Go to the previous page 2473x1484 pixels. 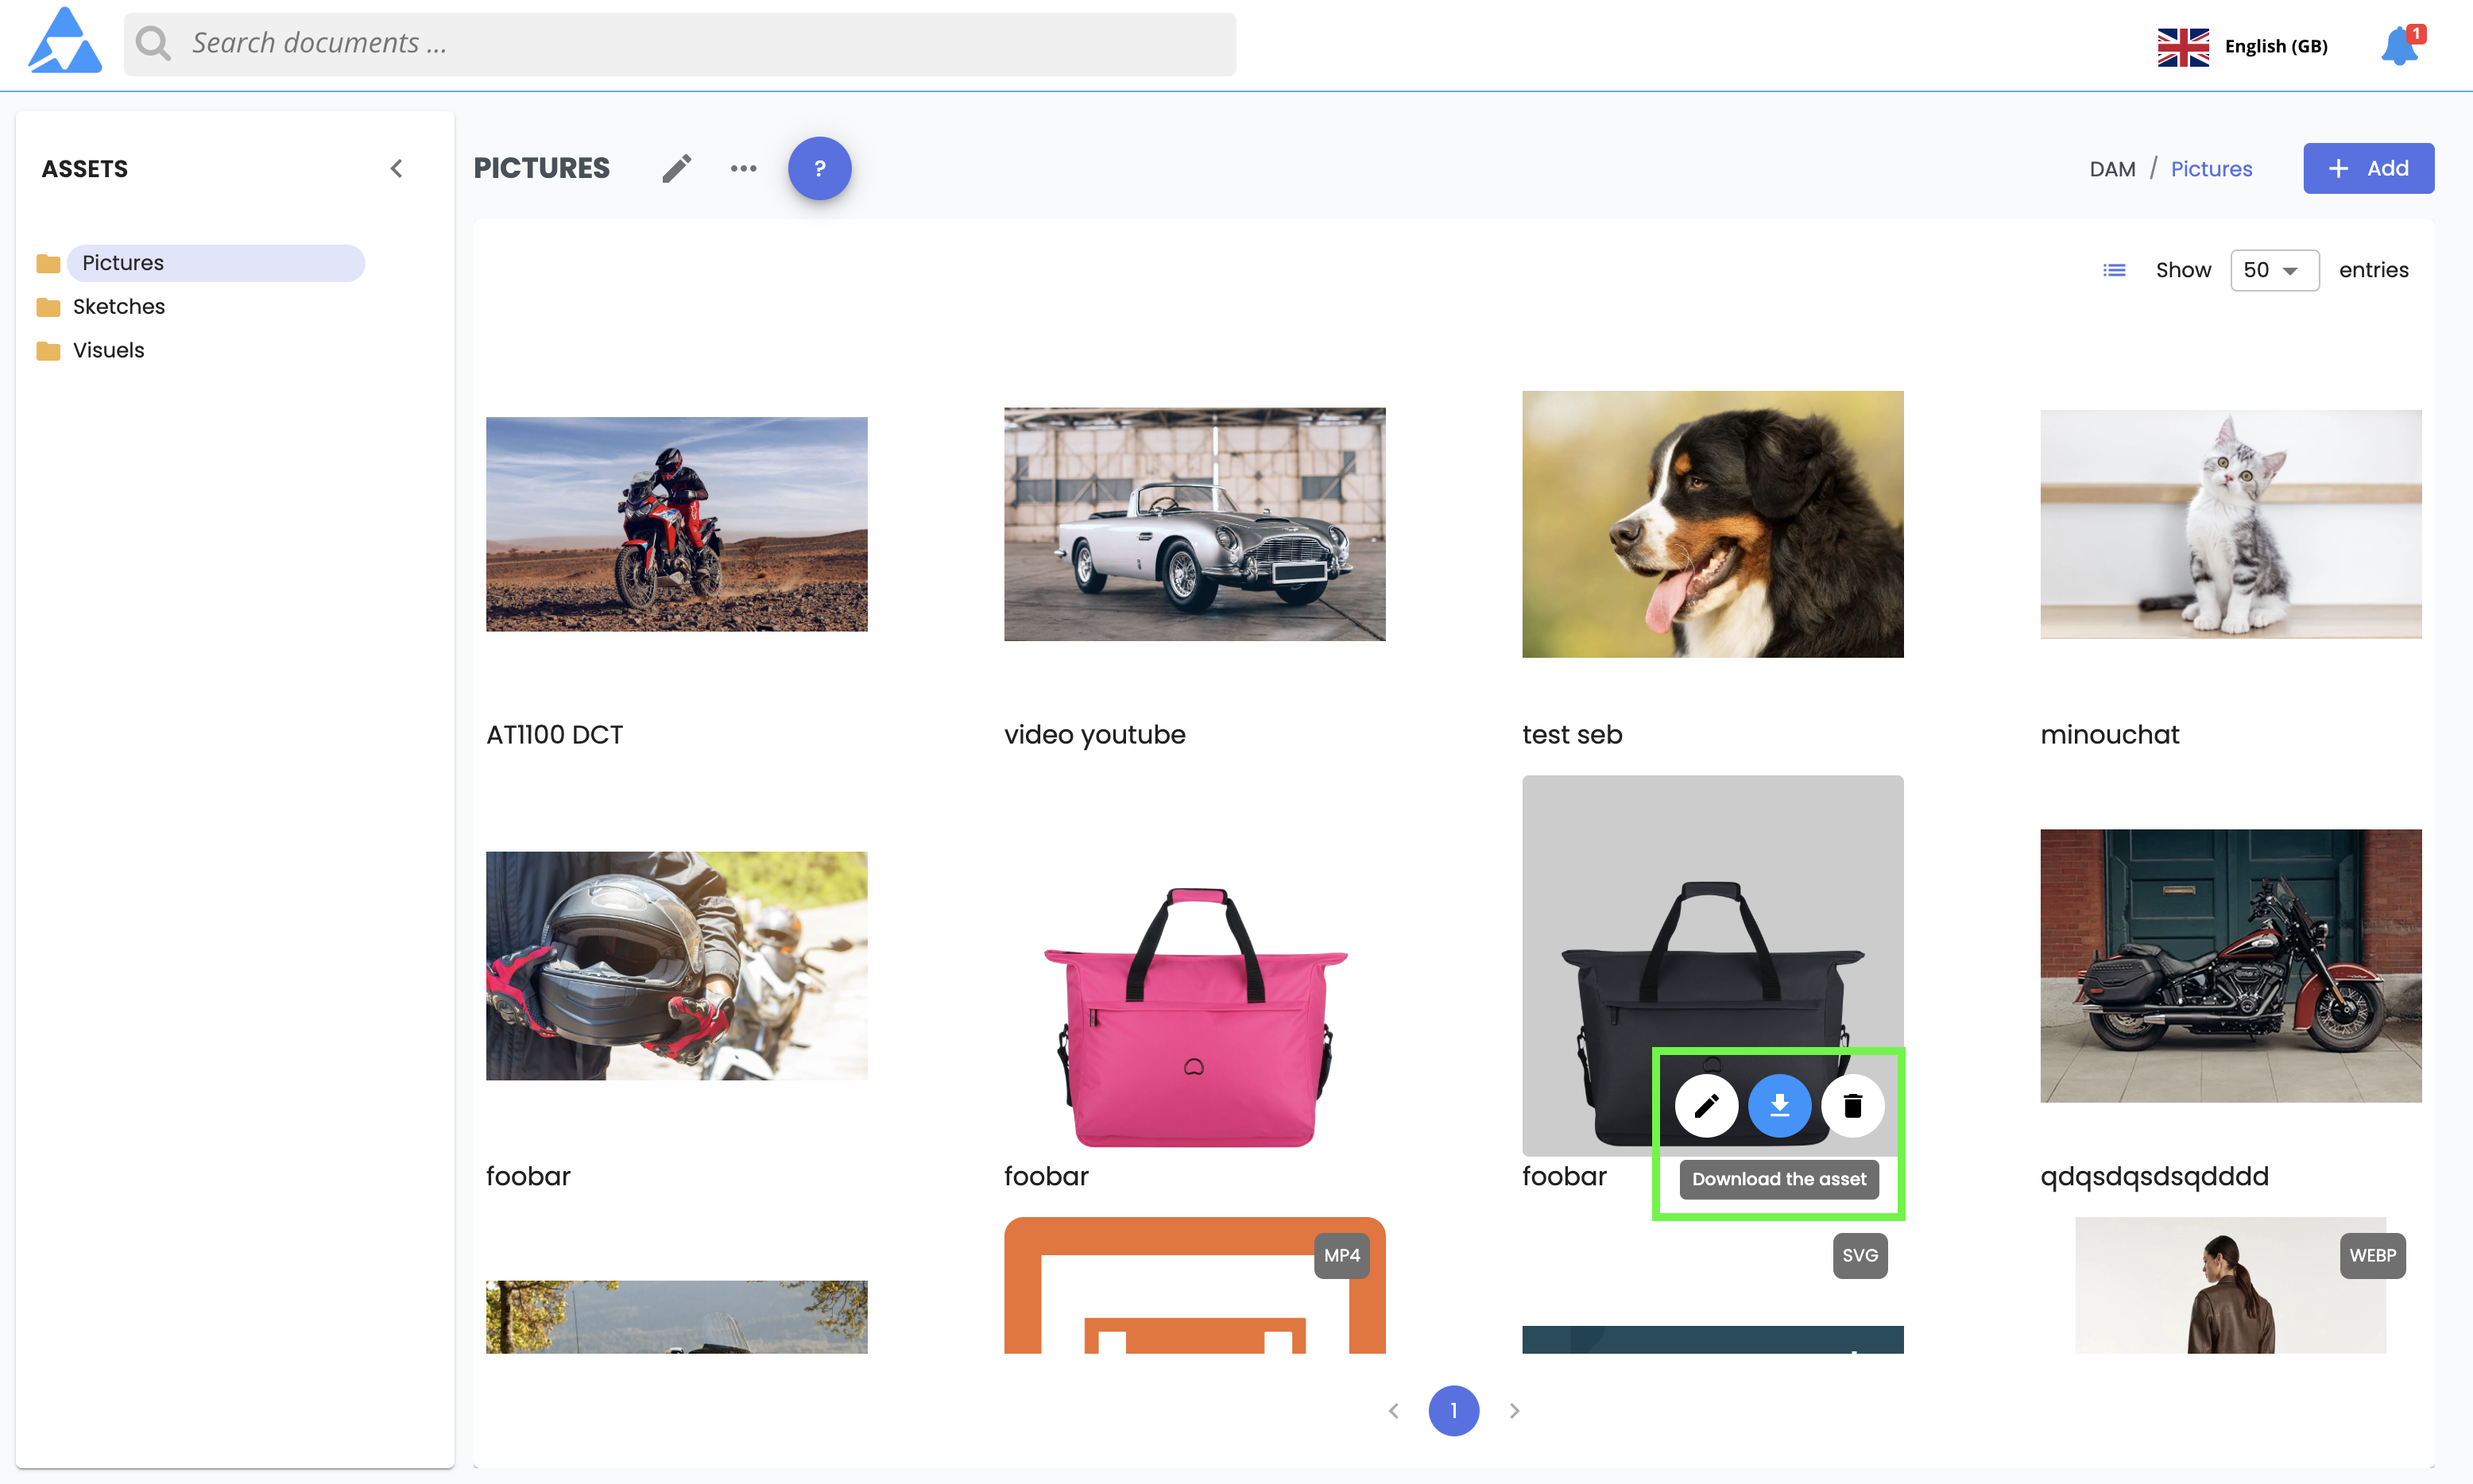pyautogui.click(x=1393, y=1411)
